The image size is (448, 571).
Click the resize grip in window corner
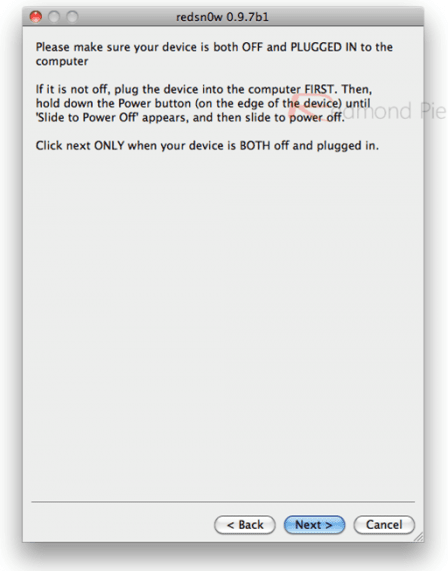coord(419,537)
